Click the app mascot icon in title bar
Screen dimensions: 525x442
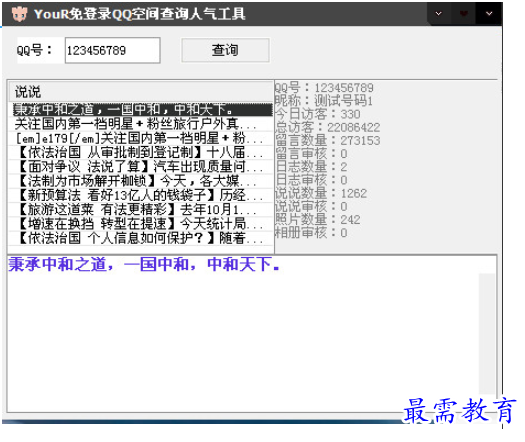pyautogui.click(x=19, y=14)
